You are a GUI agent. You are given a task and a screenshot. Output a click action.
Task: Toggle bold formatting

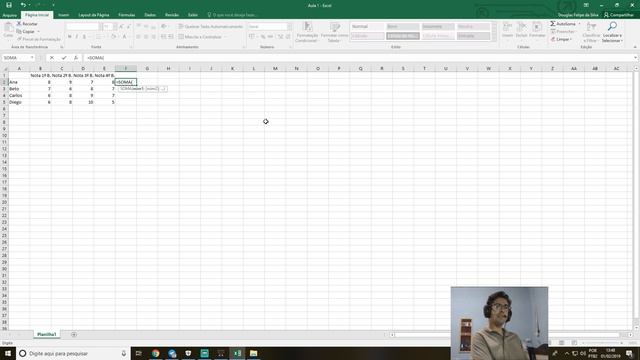tap(70, 37)
